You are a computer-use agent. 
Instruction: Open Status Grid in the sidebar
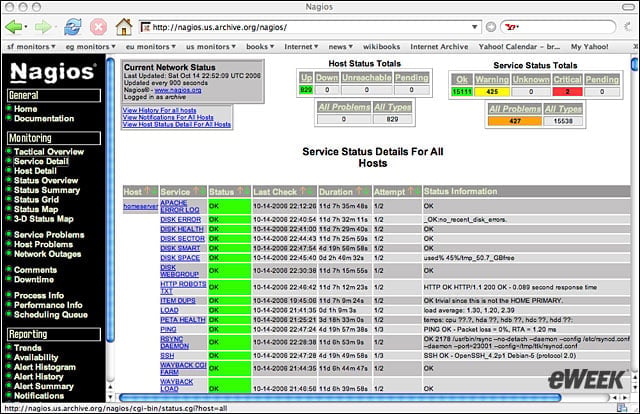click(x=36, y=199)
